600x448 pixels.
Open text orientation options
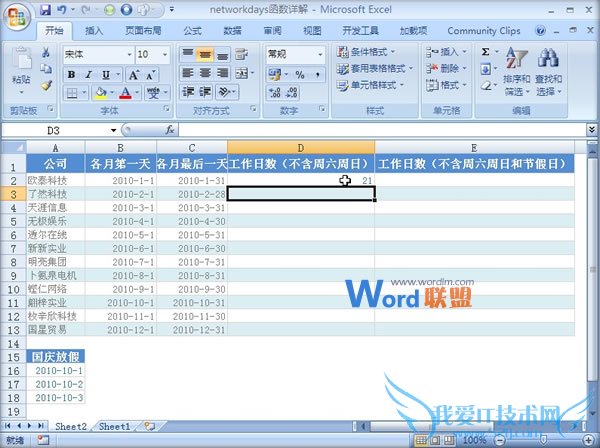pos(227,92)
